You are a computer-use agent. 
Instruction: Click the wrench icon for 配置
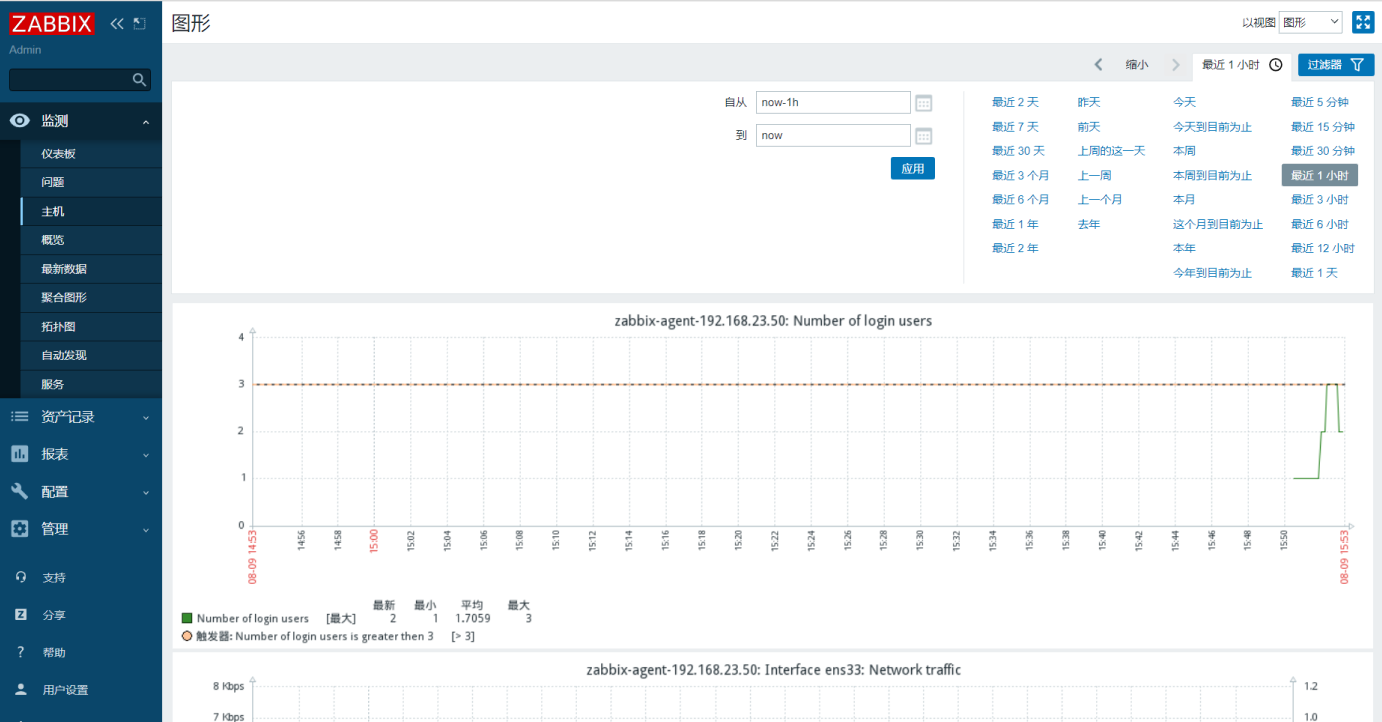pyautogui.click(x=20, y=491)
